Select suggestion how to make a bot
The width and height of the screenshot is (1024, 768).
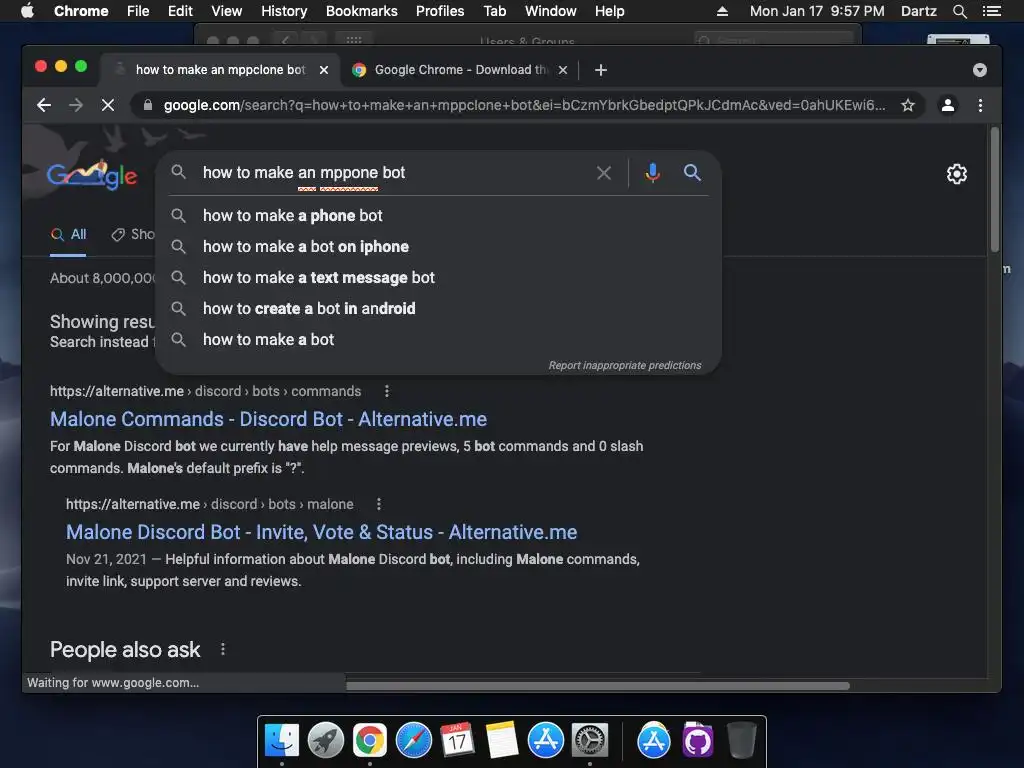point(439,340)
